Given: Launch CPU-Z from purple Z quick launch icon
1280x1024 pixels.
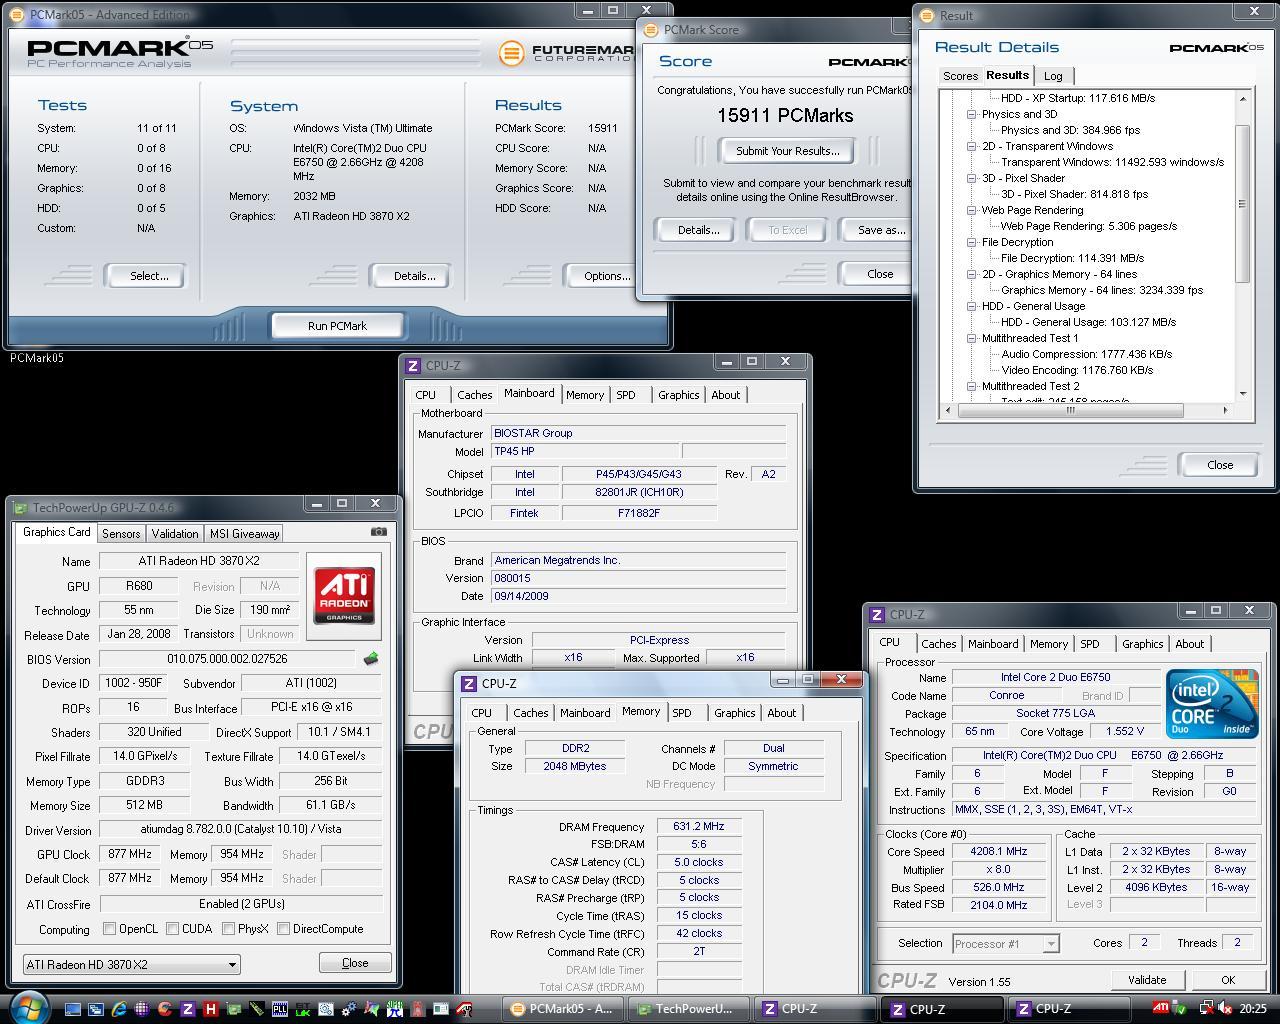Looking at the screenshot, I should (x=187, y=1009).
